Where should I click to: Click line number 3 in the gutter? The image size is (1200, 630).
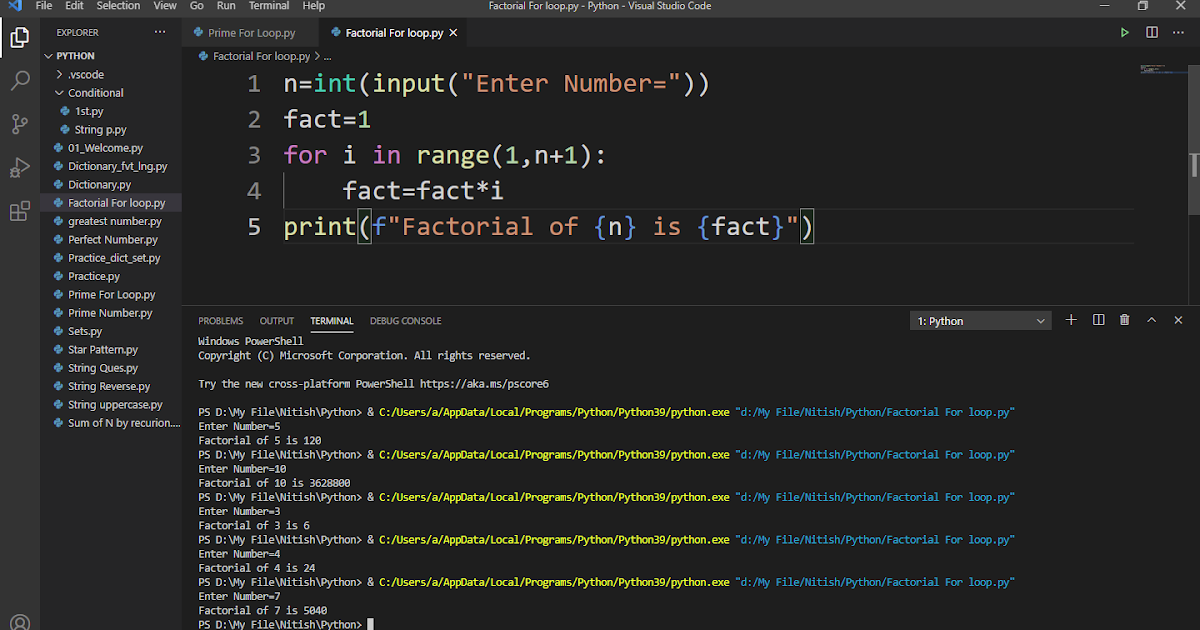(254, 155)
